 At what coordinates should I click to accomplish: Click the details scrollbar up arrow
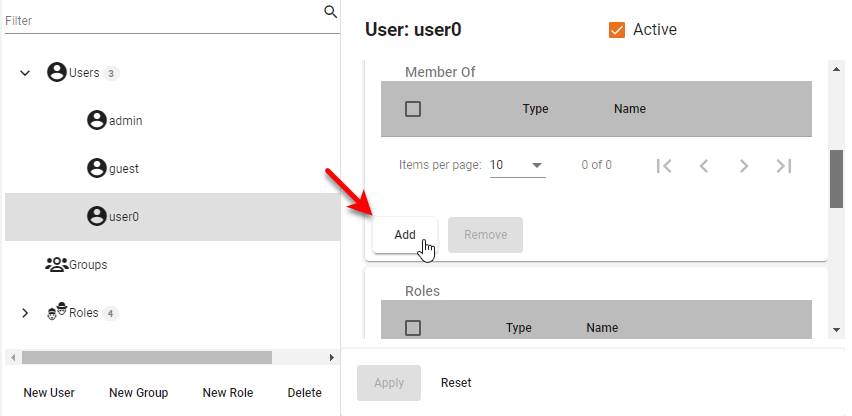837,68
